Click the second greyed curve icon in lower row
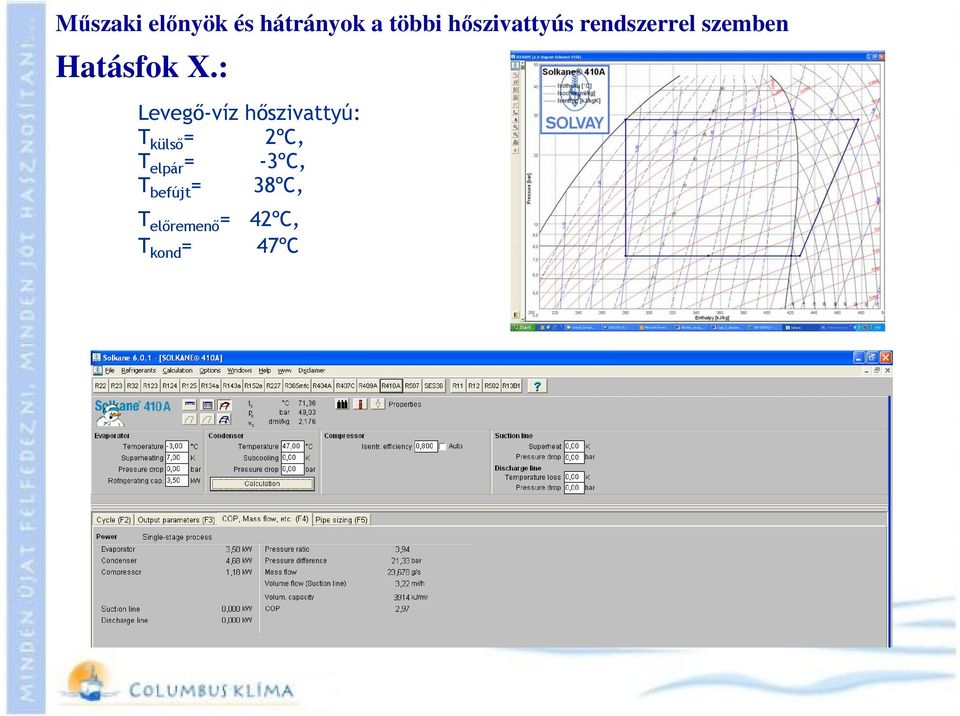Viewport: 960px width, 716px height. click(208, 419)
